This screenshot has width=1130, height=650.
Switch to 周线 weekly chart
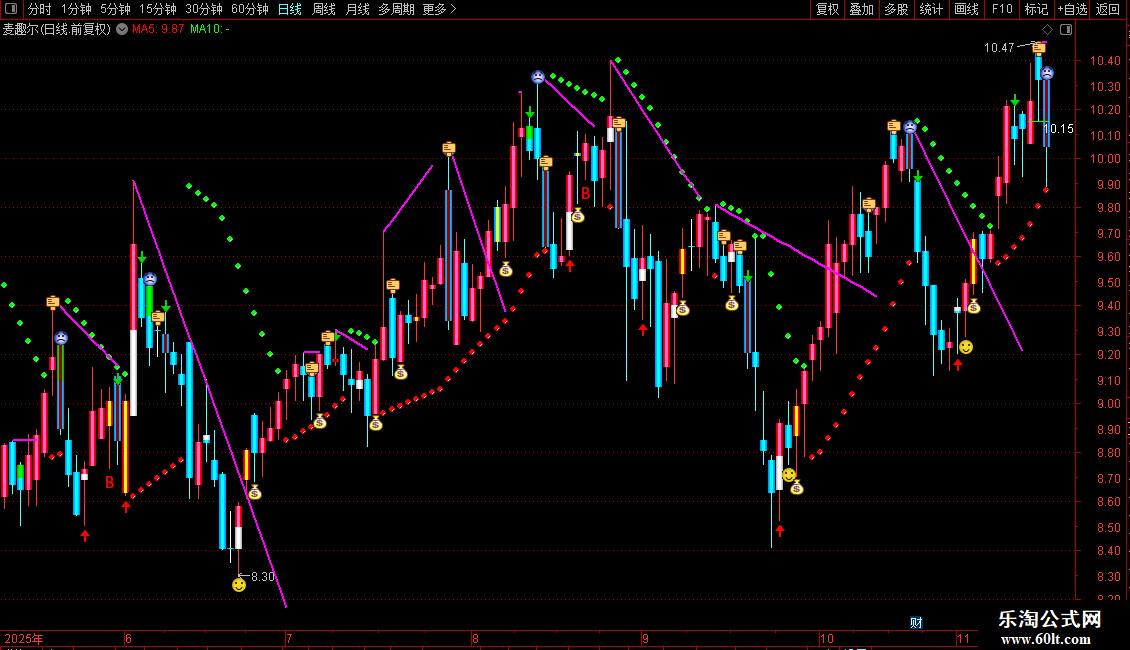[324, 9]
